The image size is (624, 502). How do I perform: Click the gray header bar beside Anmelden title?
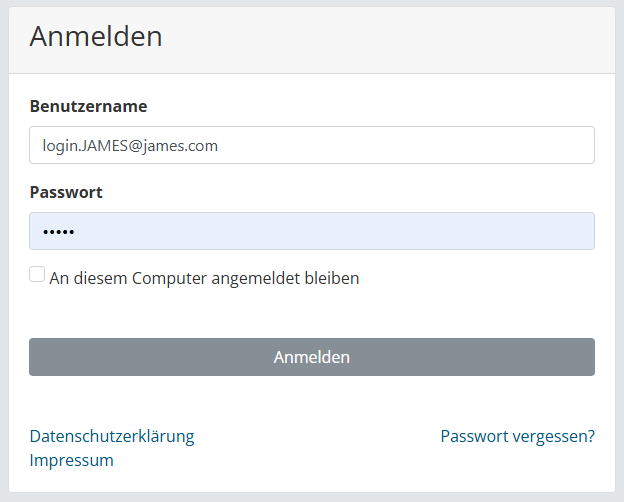pos(400,40)
